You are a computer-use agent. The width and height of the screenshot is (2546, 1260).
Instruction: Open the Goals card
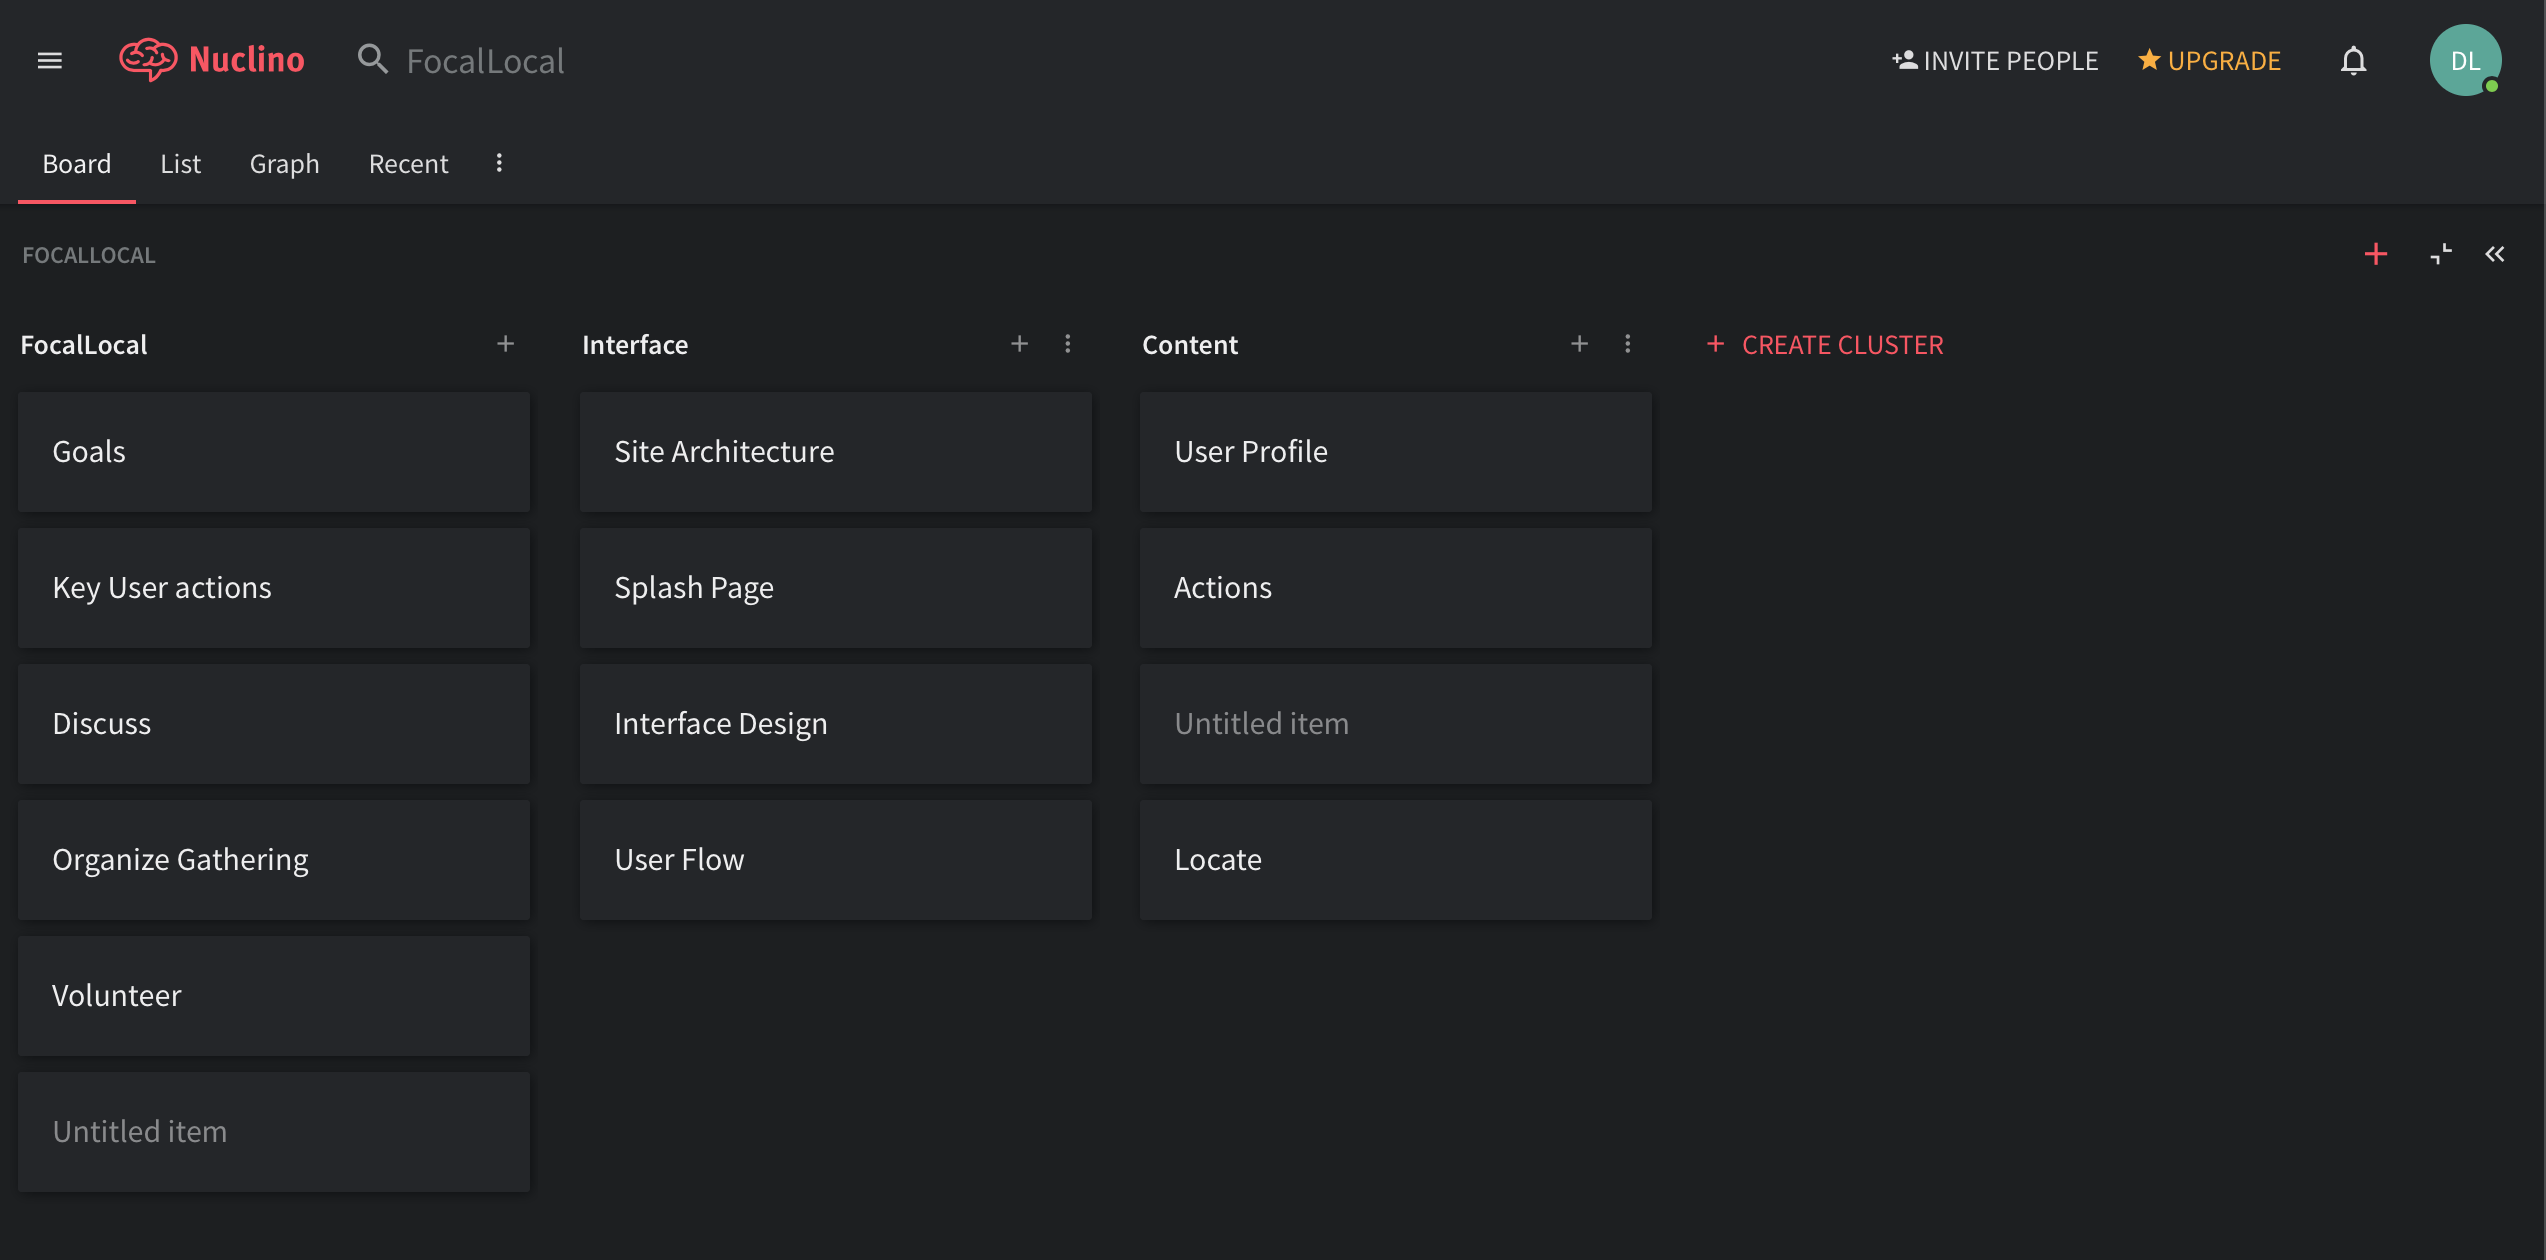click(274, 452)
